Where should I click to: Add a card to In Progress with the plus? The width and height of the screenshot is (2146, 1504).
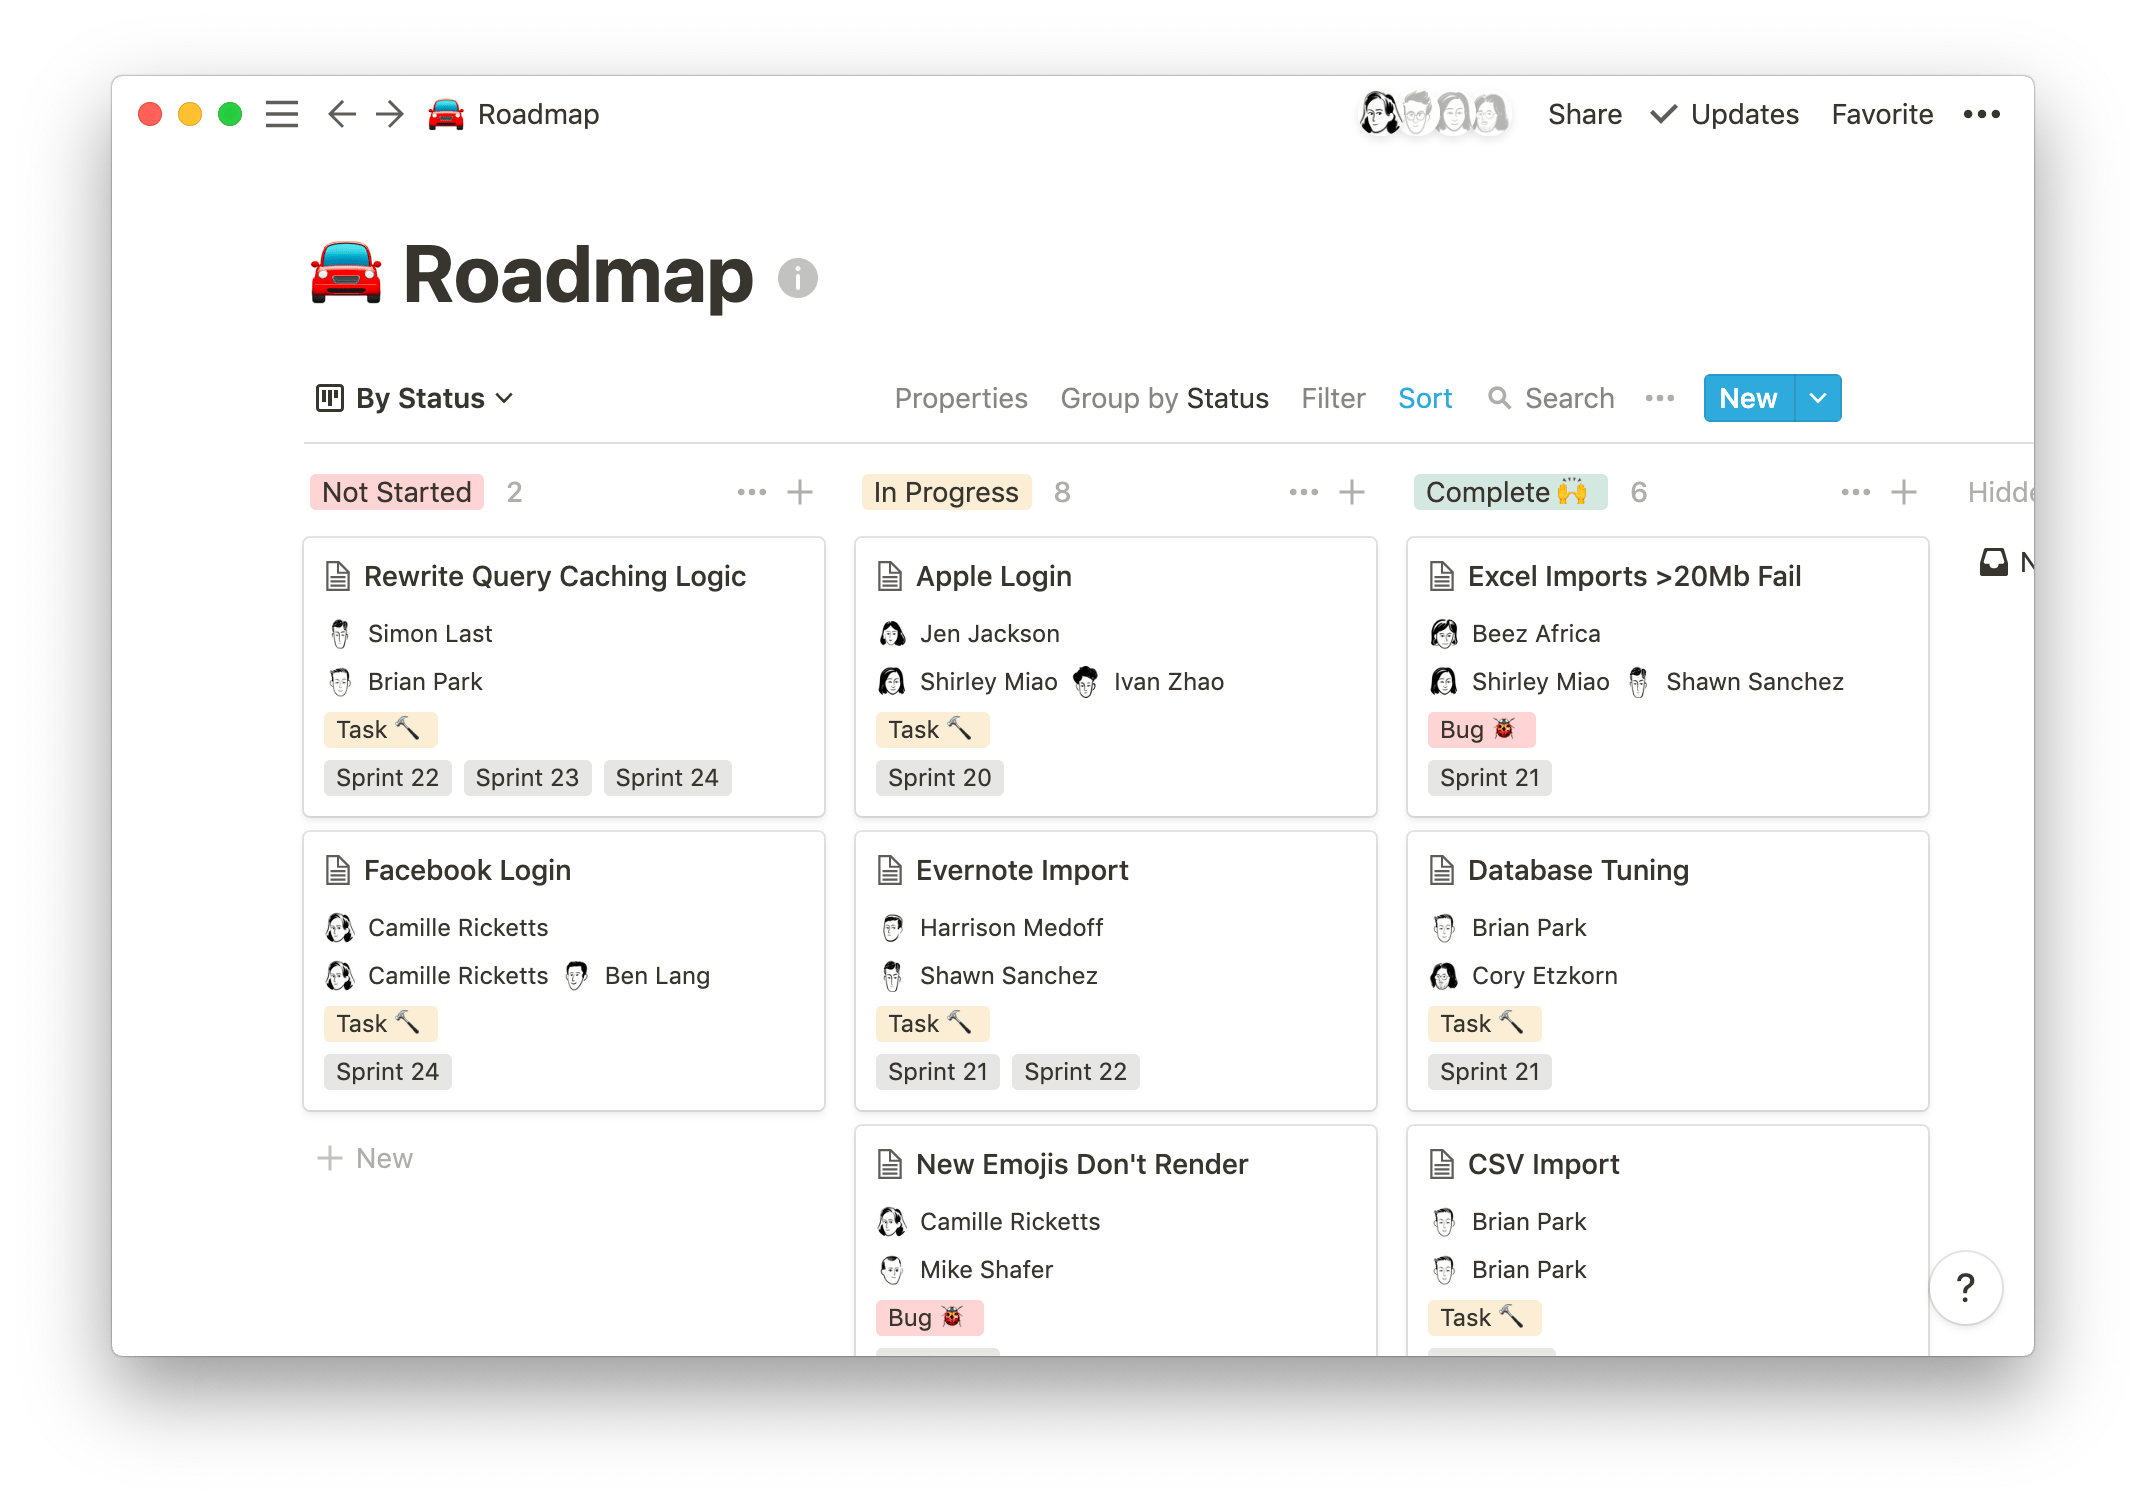(1351, 491)
